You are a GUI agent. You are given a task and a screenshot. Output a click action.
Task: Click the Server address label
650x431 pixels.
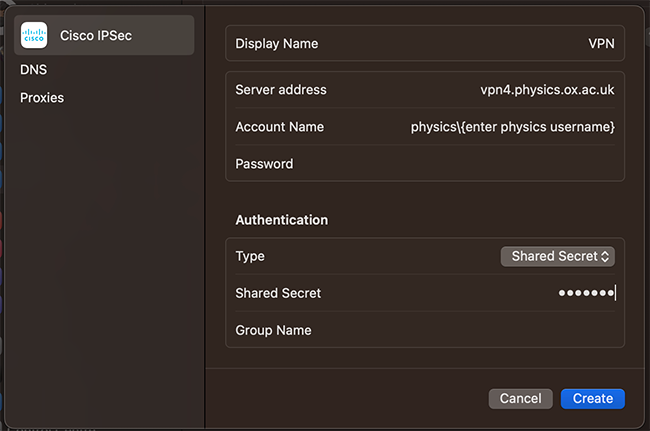pyautogui.click(x=280, y=90)
